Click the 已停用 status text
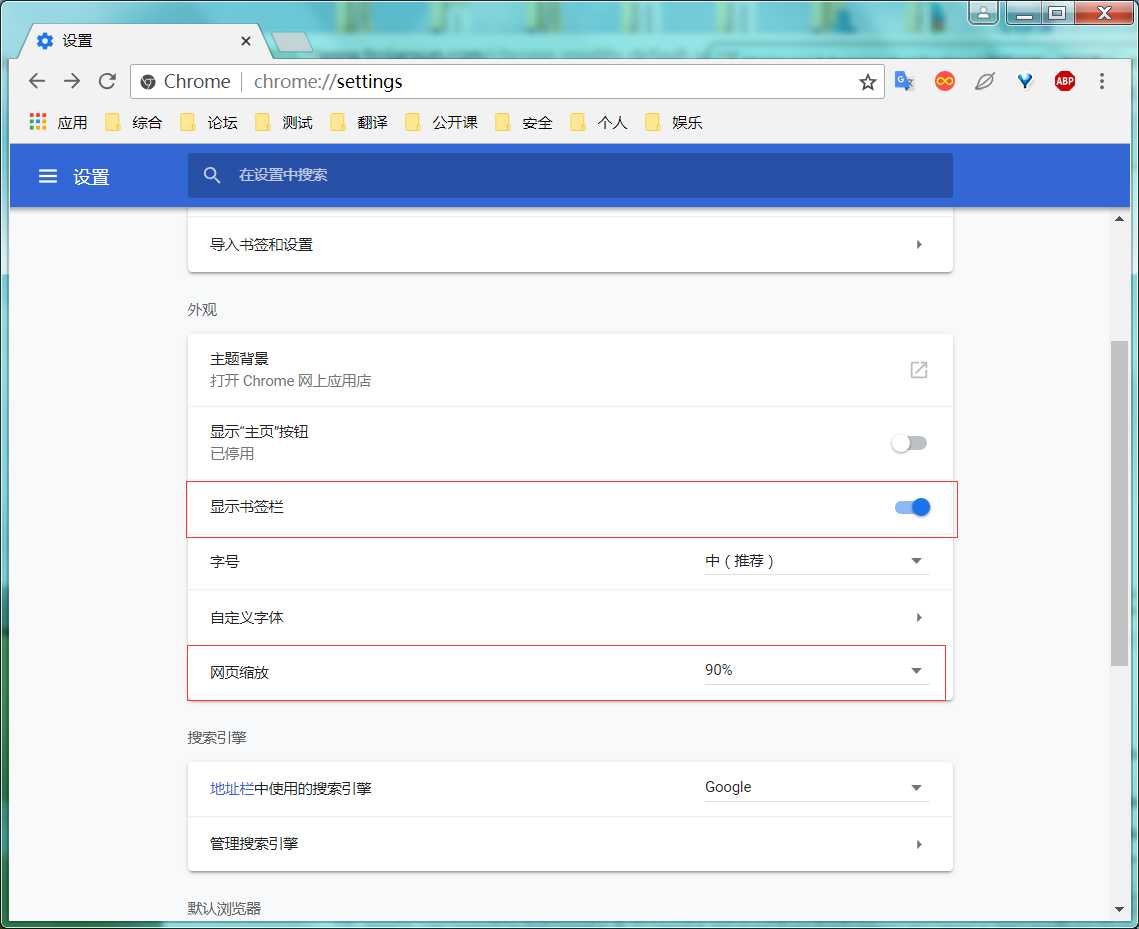The image size is (1139, 929). click(232, 454)
